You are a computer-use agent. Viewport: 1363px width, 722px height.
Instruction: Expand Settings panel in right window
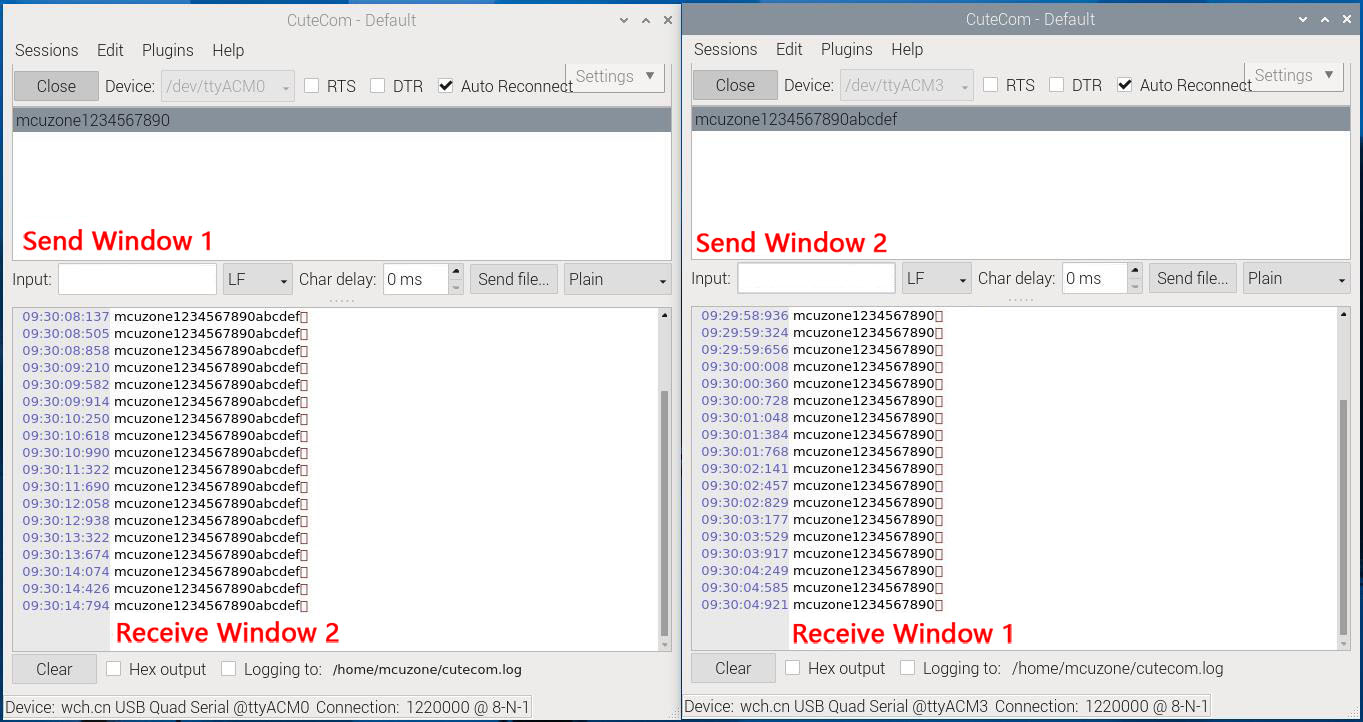tap(1294, 76)
